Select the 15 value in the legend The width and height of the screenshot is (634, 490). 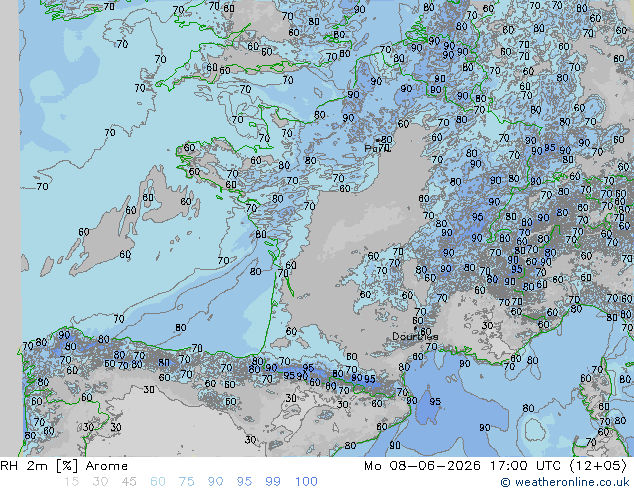[71, 482]
